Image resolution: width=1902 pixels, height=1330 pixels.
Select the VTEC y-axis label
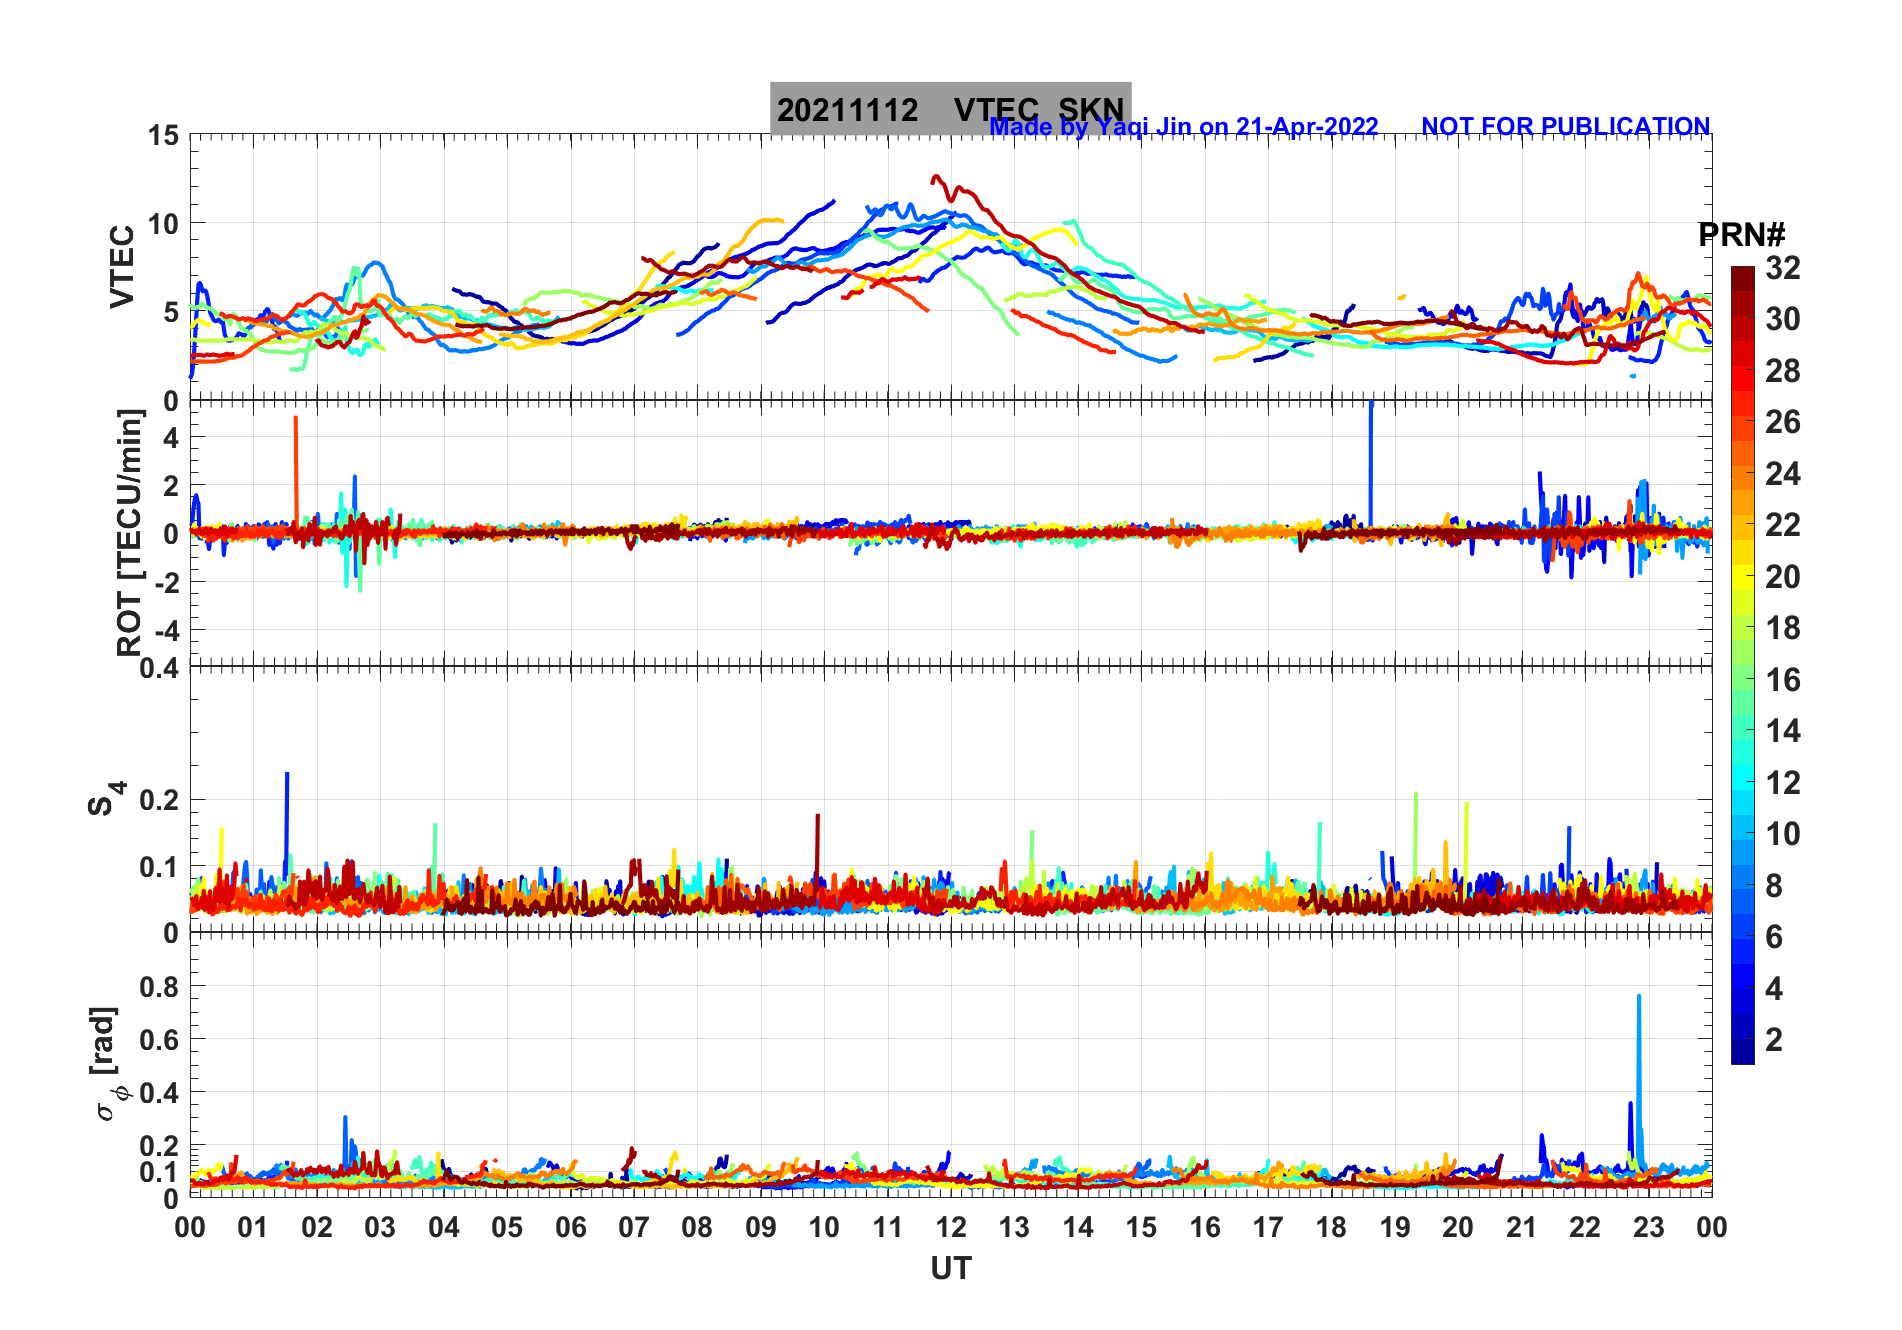(122, 266)
